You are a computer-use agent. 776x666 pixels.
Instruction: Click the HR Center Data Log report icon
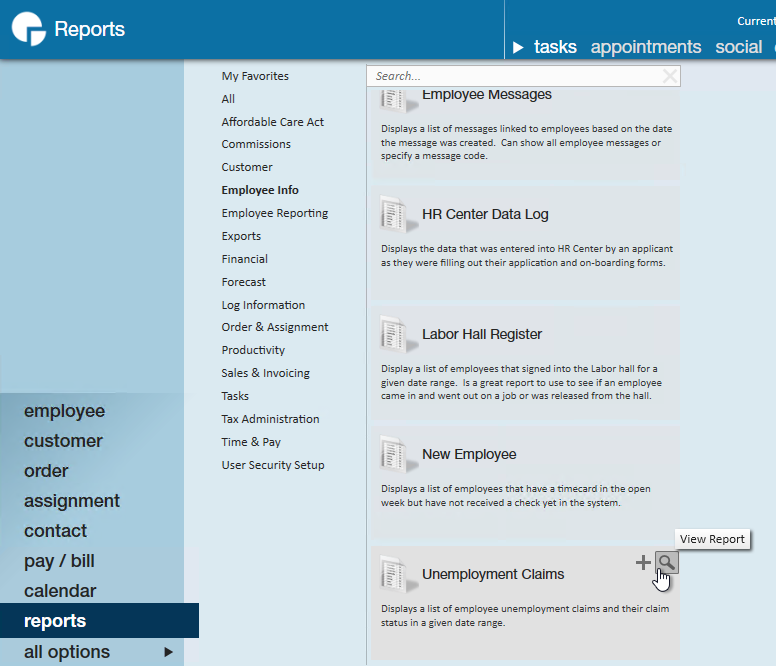click(x=398, y=215)
